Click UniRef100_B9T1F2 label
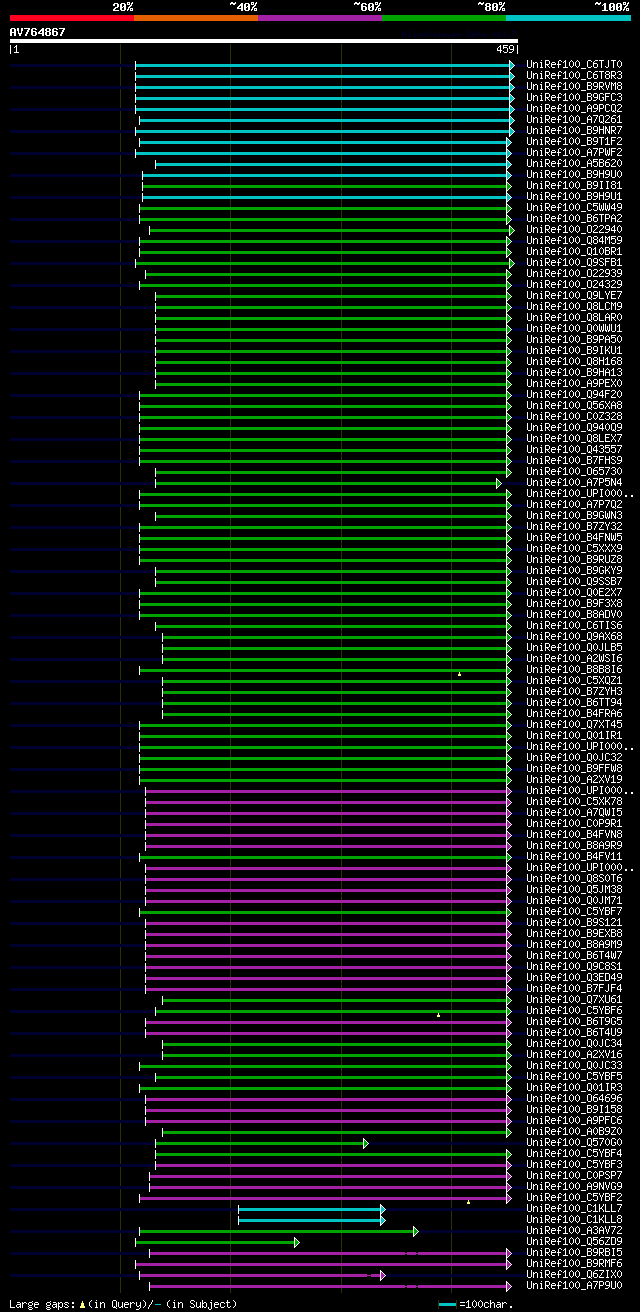 [x=574, y=142]
